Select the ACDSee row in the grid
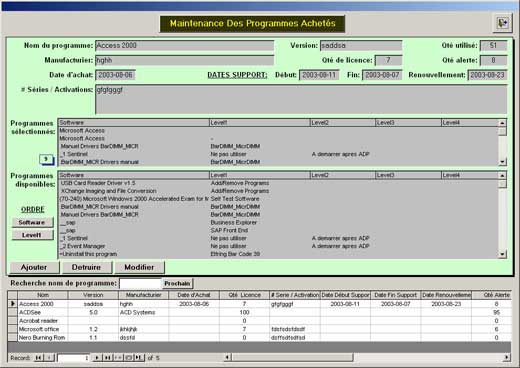 (x=260, y=312)
